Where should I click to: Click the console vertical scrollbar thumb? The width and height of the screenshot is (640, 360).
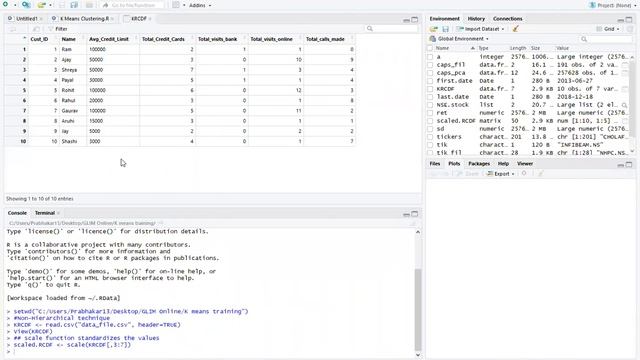[418, 309]
